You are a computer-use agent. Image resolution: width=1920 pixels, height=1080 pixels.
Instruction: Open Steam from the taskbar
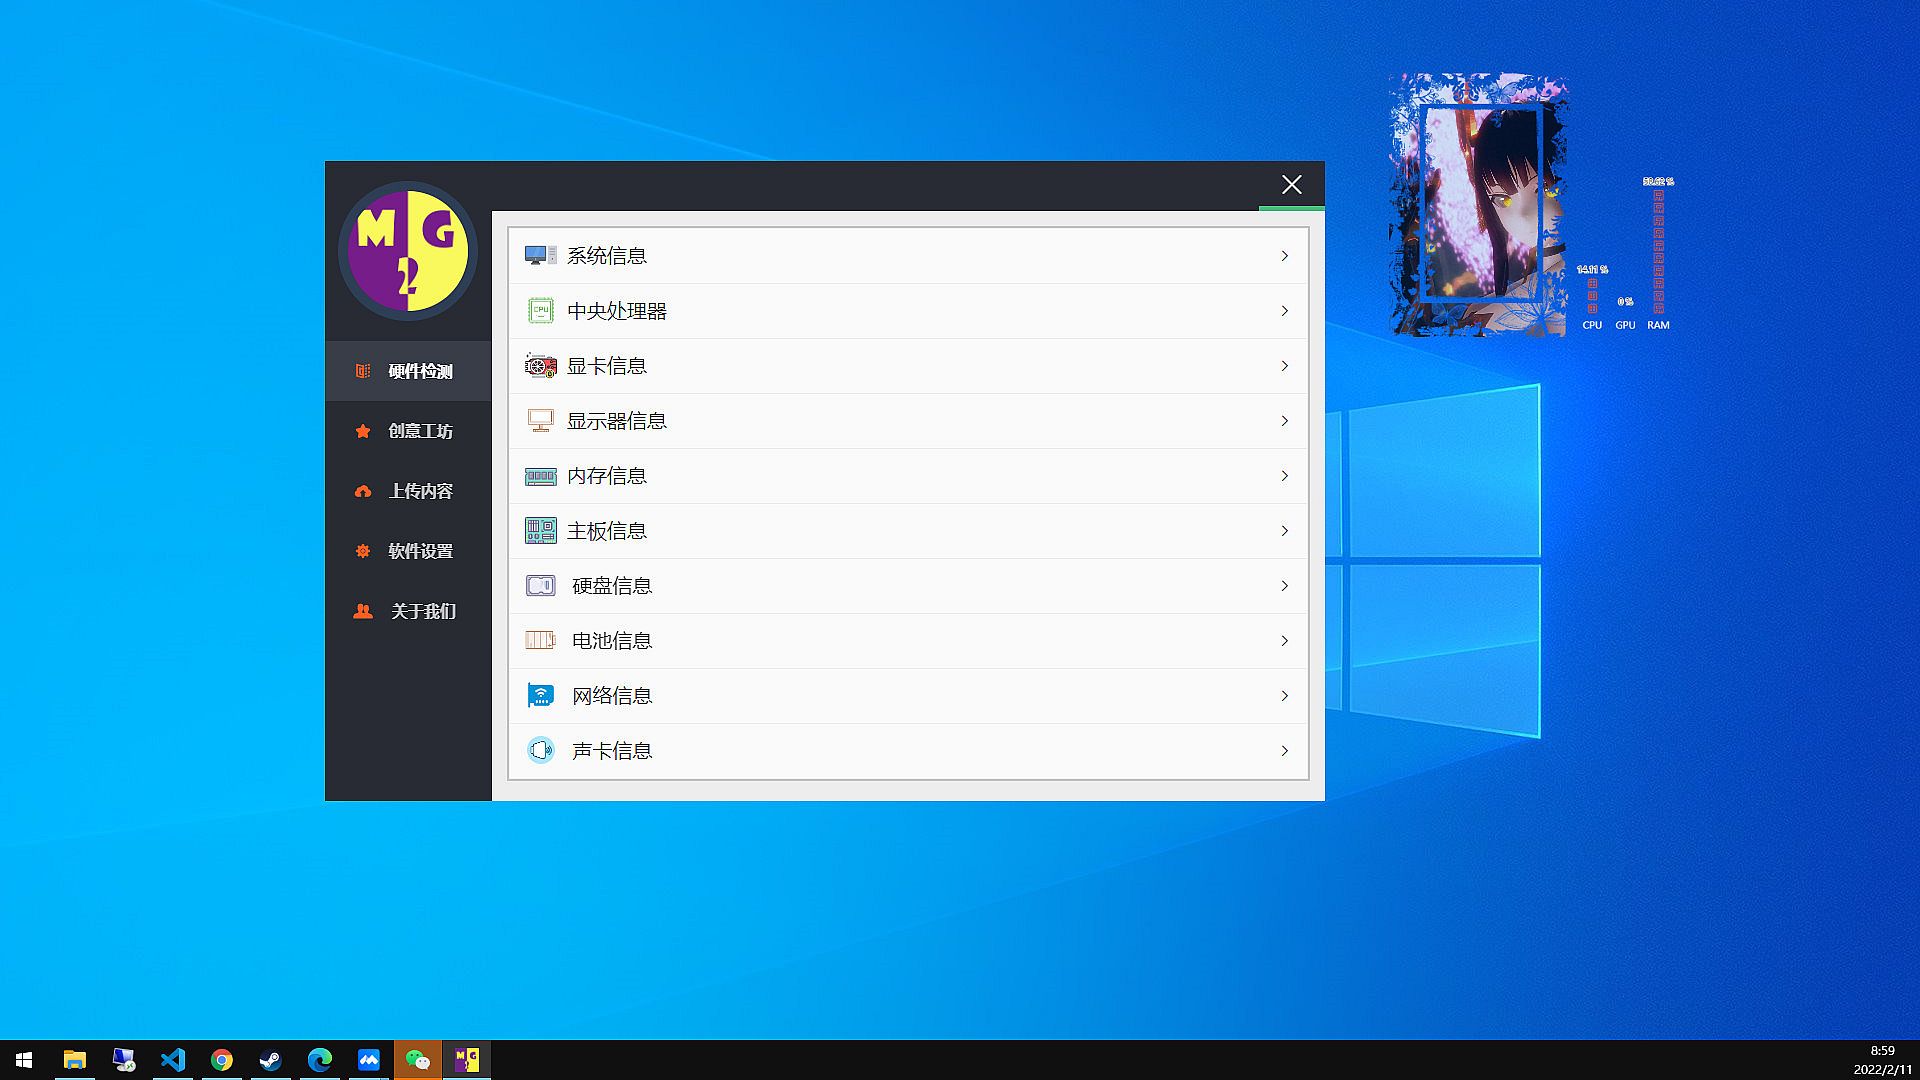point(270,1060)
